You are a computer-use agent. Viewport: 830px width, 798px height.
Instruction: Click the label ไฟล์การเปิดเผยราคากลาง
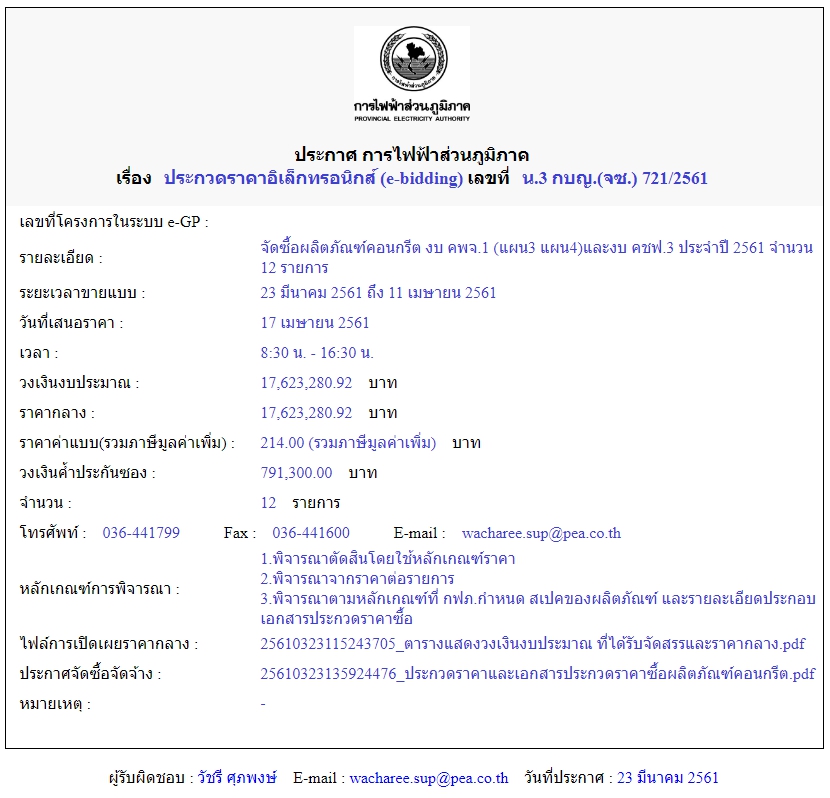(x=109, y=643)
